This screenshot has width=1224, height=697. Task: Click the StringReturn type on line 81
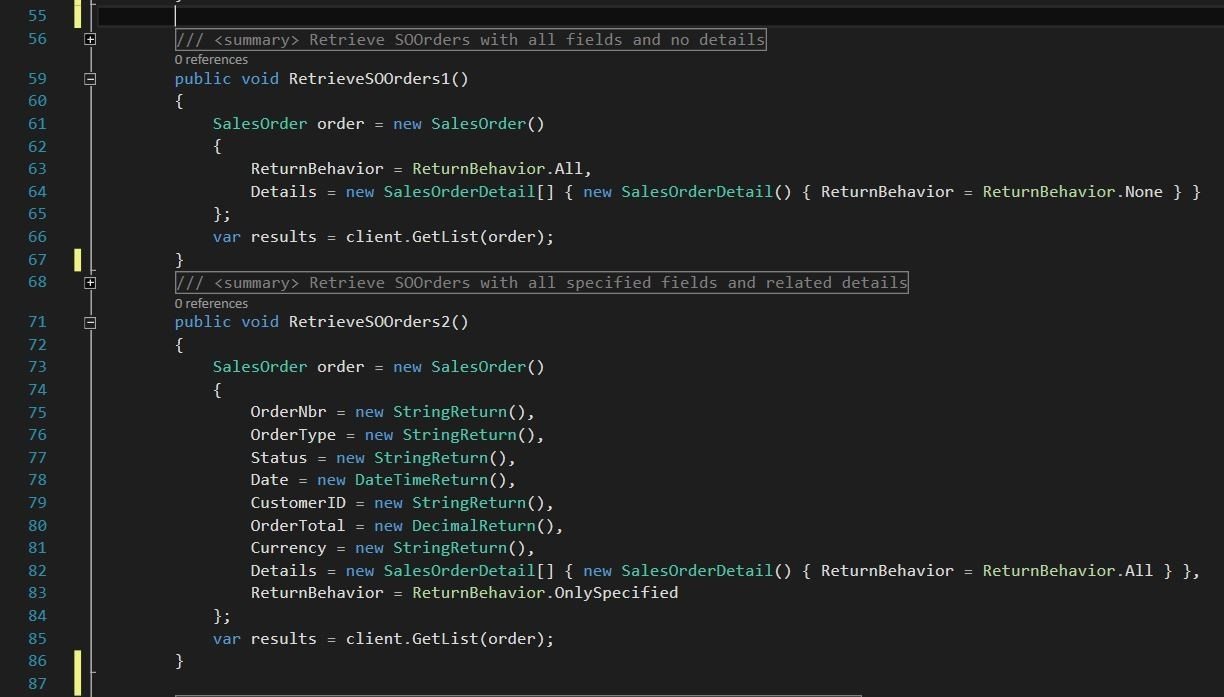coord(450,547)
